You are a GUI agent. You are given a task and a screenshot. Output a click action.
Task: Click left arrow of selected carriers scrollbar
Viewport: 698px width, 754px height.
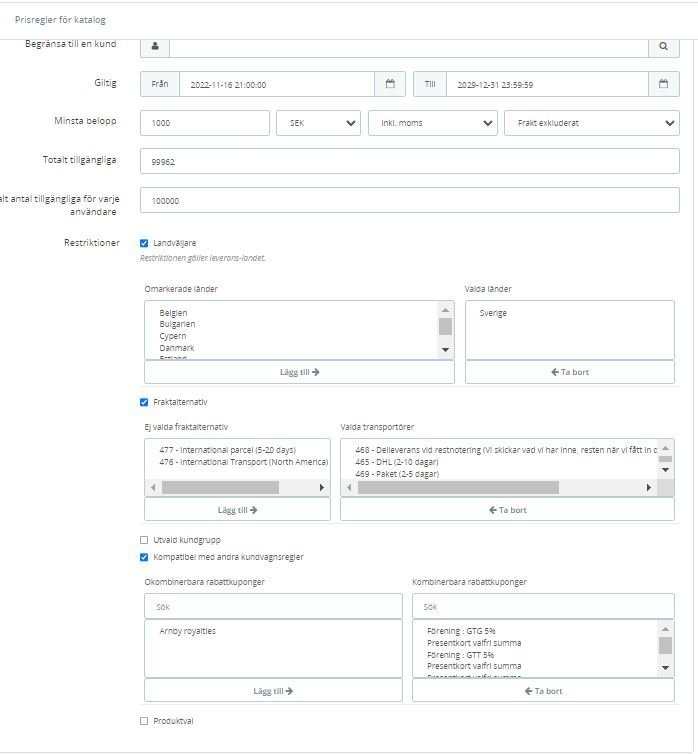pos(349,488)
